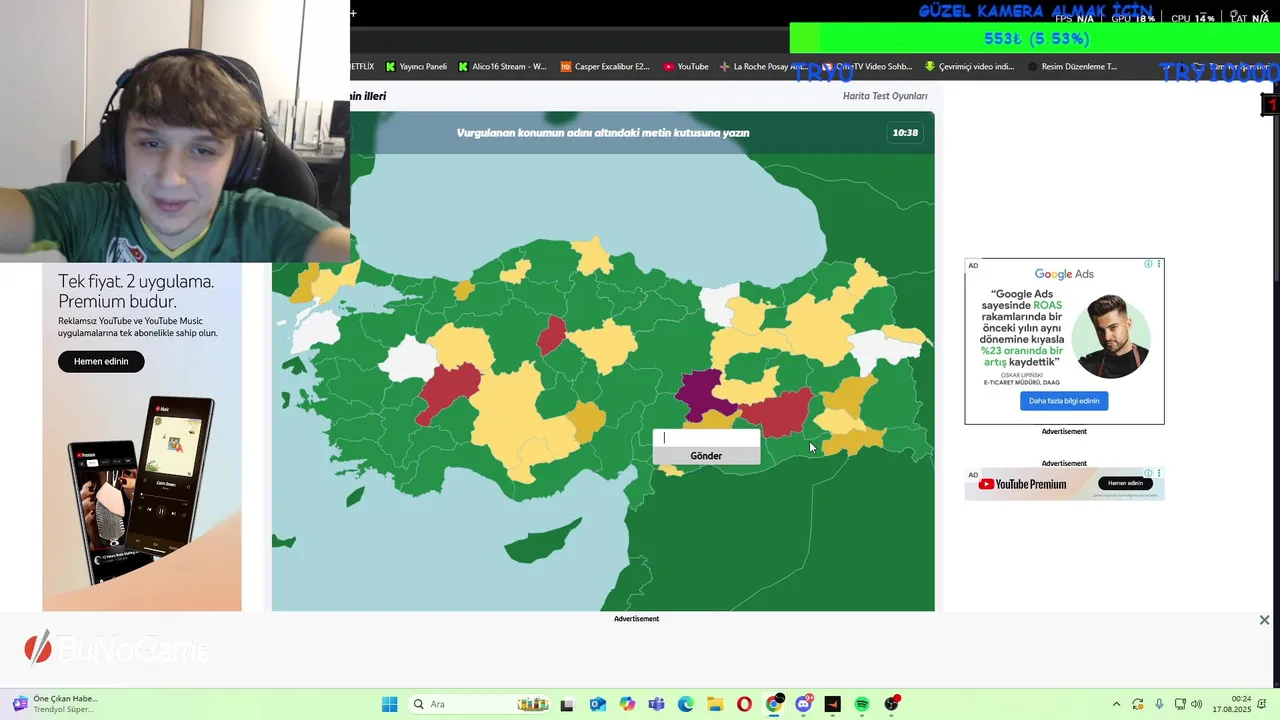Open the Resim Düzenleme bookmark
Image resolution: width=1280 pixels, height=720 pixels.
(1072, 67)
